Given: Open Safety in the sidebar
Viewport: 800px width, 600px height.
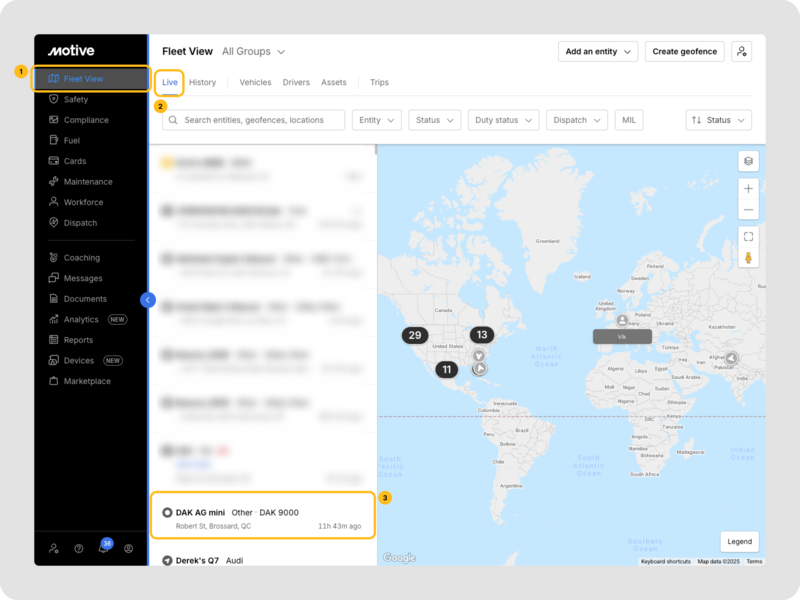Looking at the screenshot, I should [76, 99].
